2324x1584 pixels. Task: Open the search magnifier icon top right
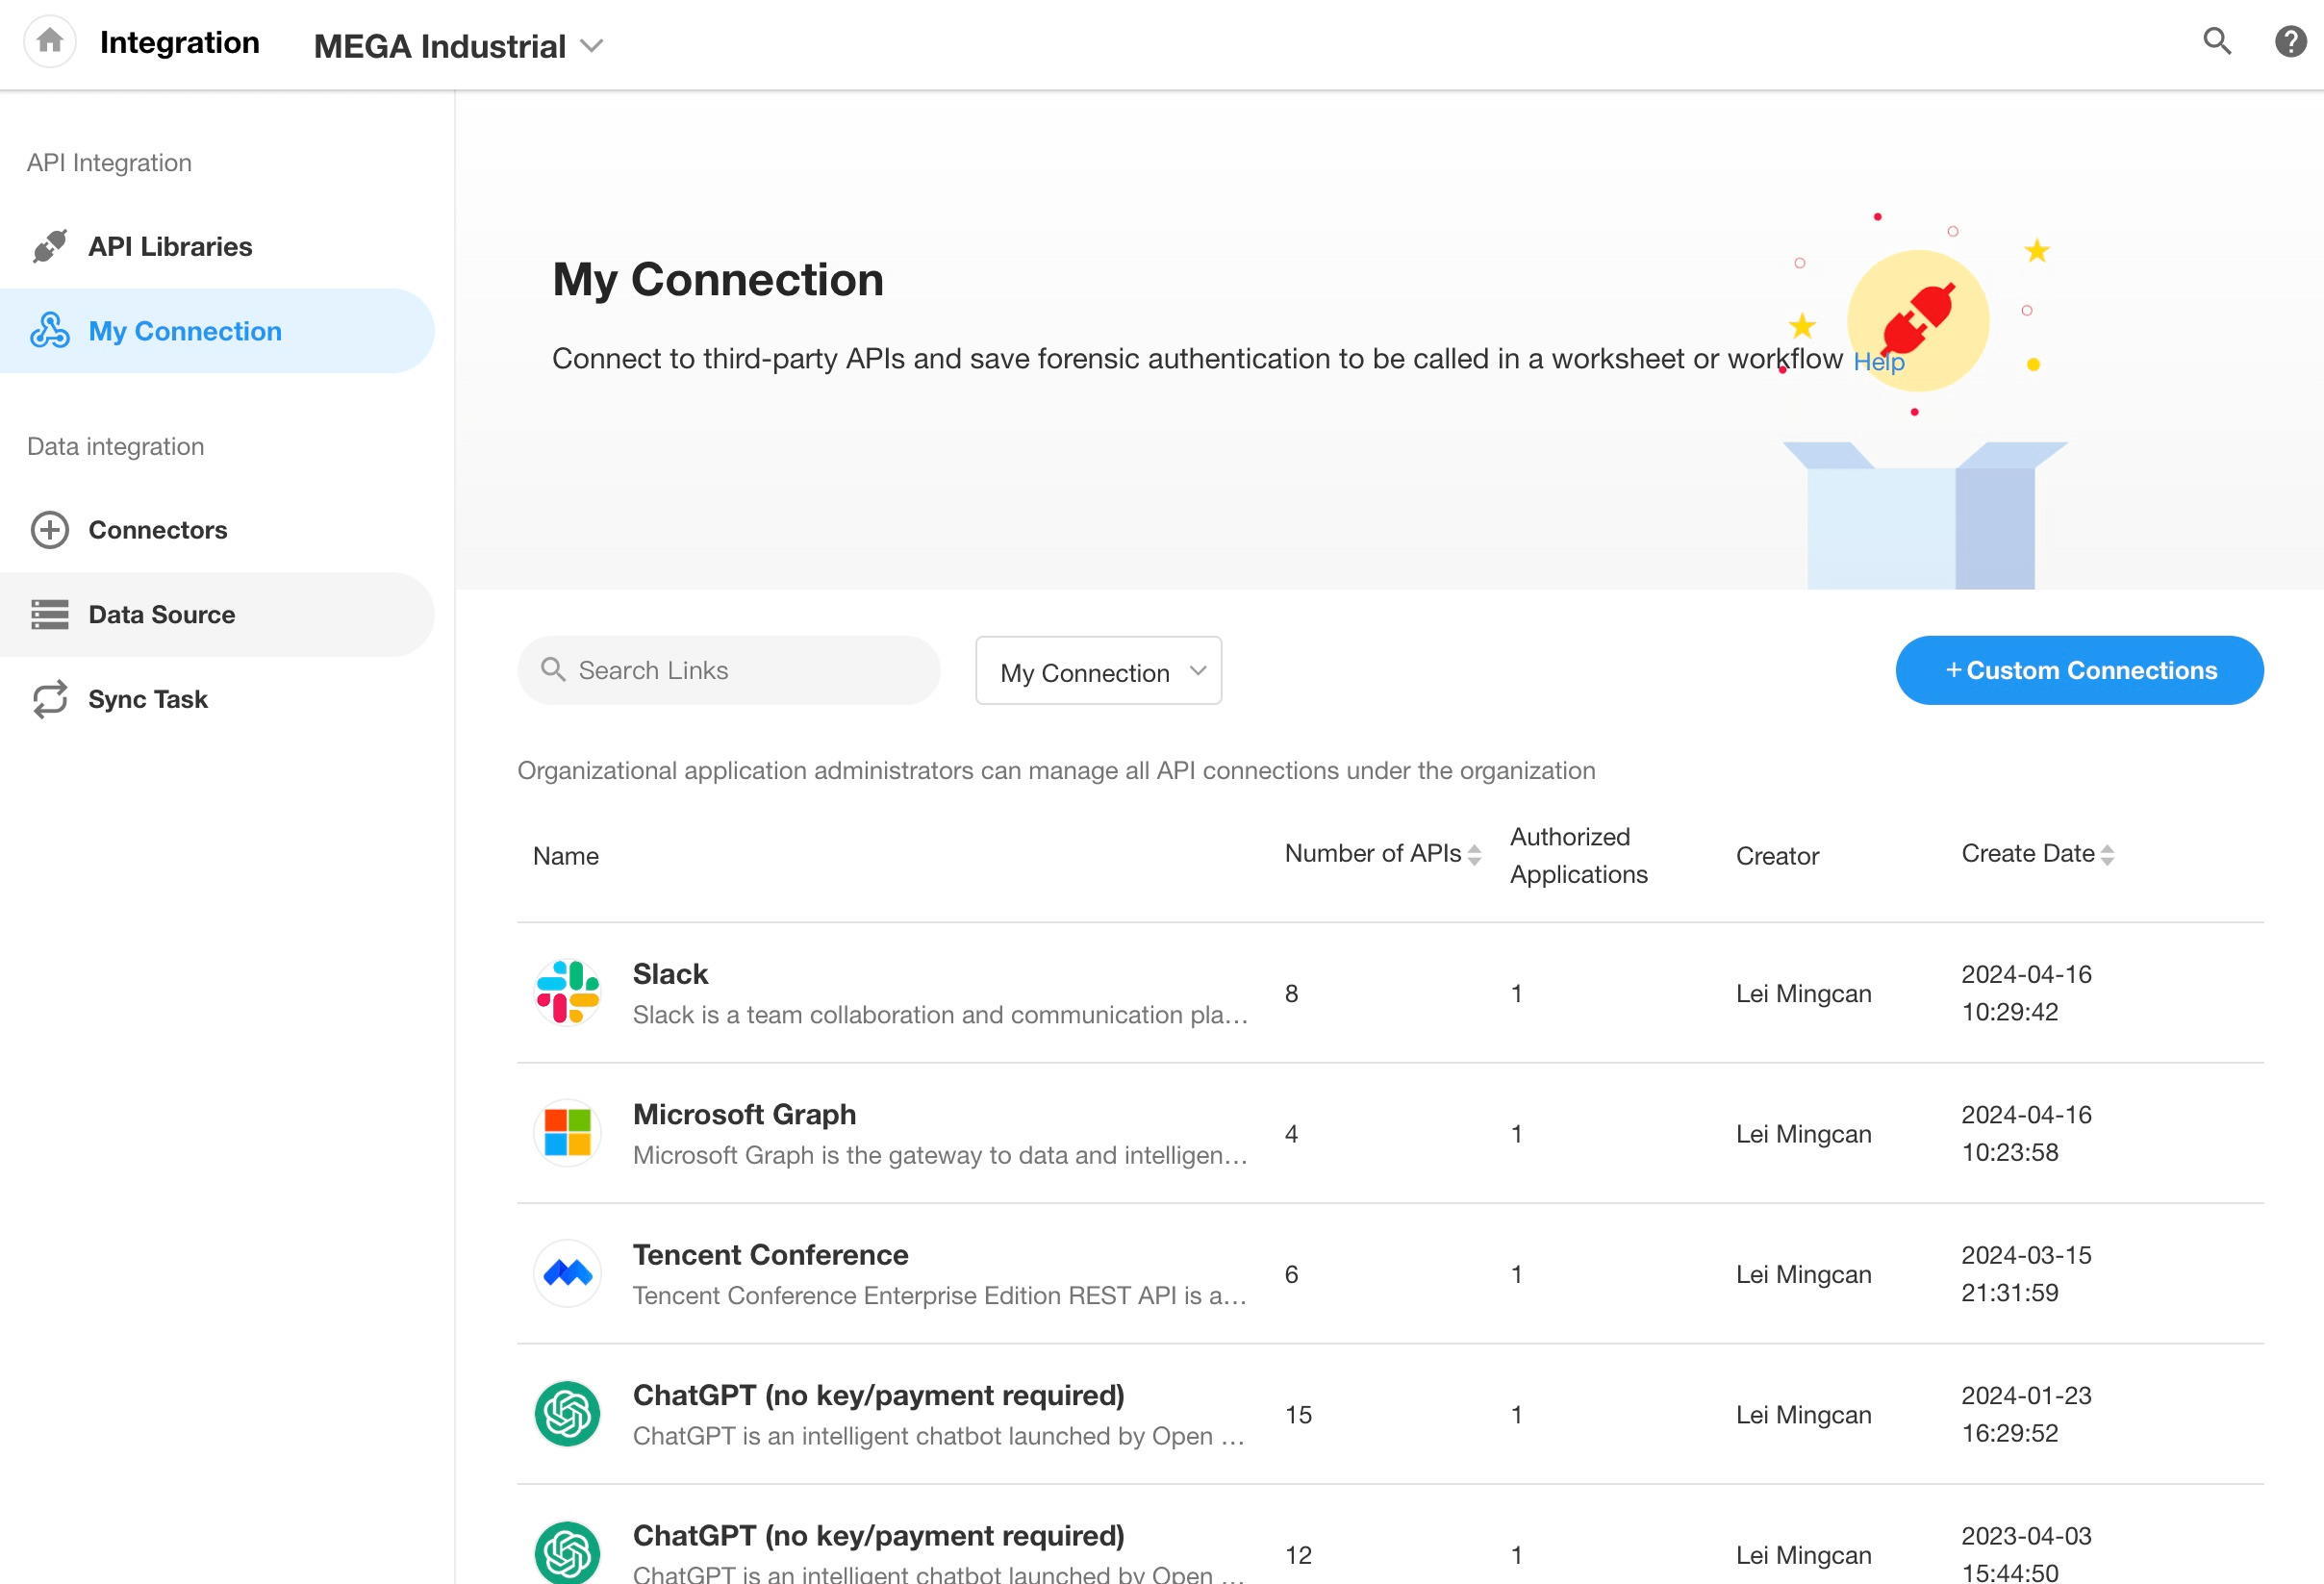(2216, 42)
